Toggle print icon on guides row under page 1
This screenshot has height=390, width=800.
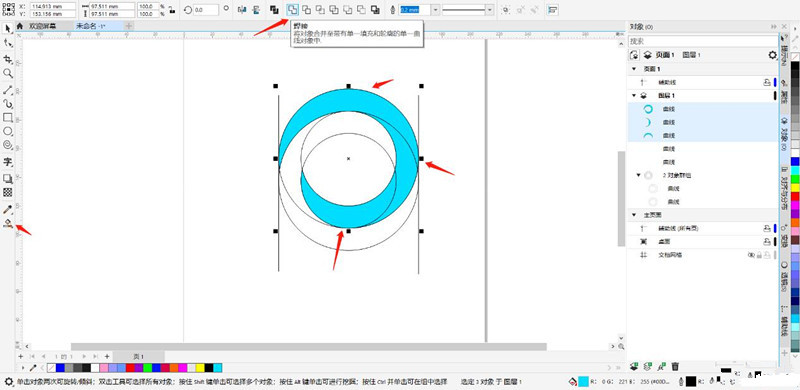766,82
